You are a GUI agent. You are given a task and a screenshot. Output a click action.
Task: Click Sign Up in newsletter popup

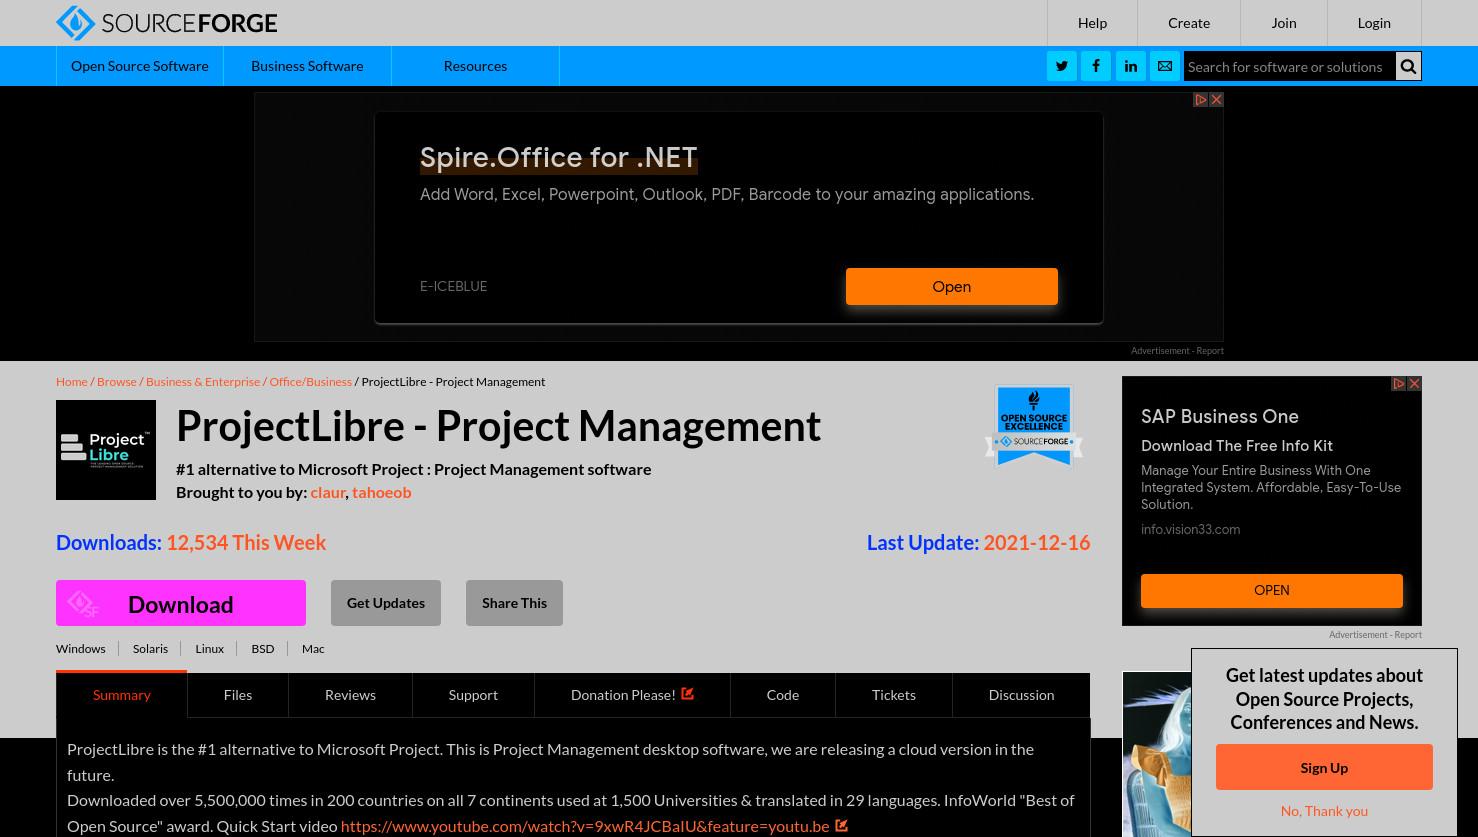1324,768
